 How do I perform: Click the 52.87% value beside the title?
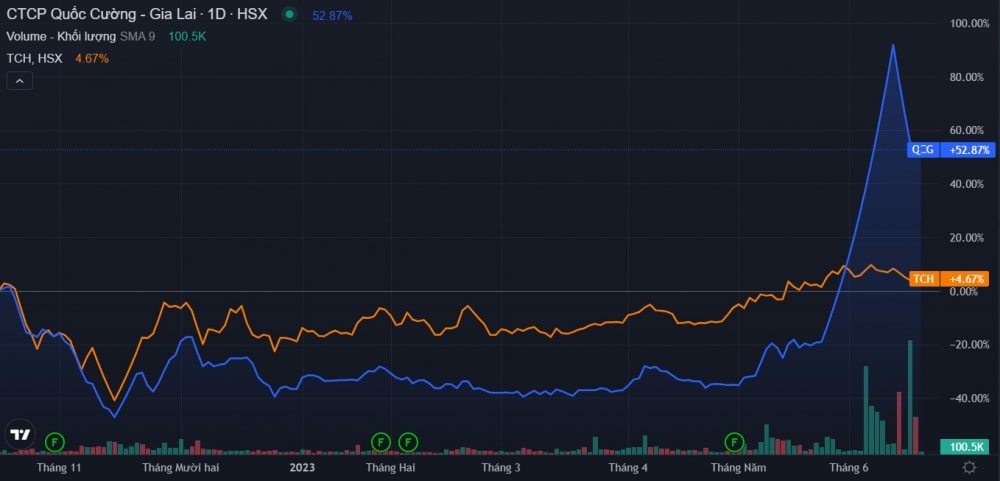(x=332, y=16)
